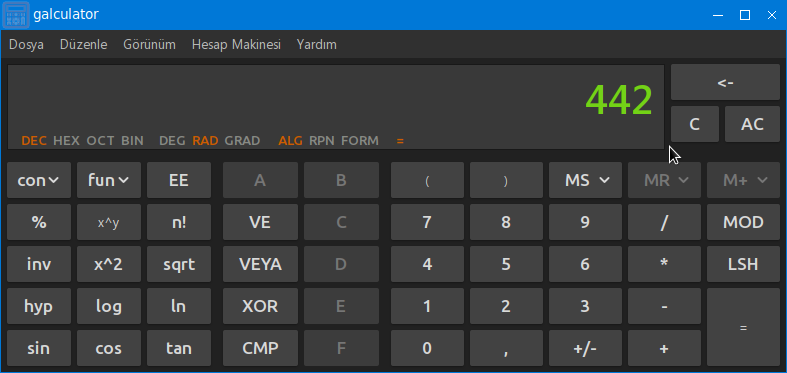Click the open parenthesis button
The width and height of the screenshot is (787, 373).
pos(427,180)
